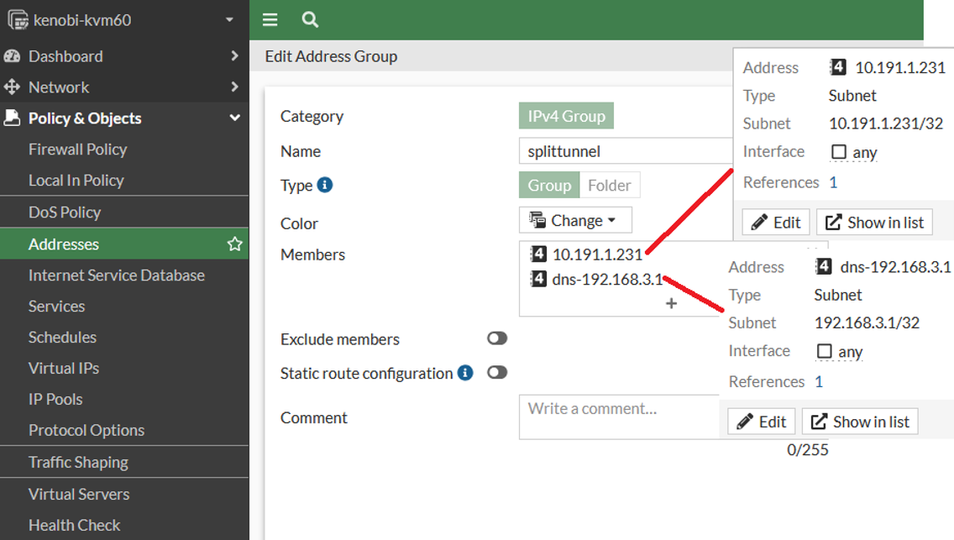Click the Network icon in sidebar

click(13, 87)
